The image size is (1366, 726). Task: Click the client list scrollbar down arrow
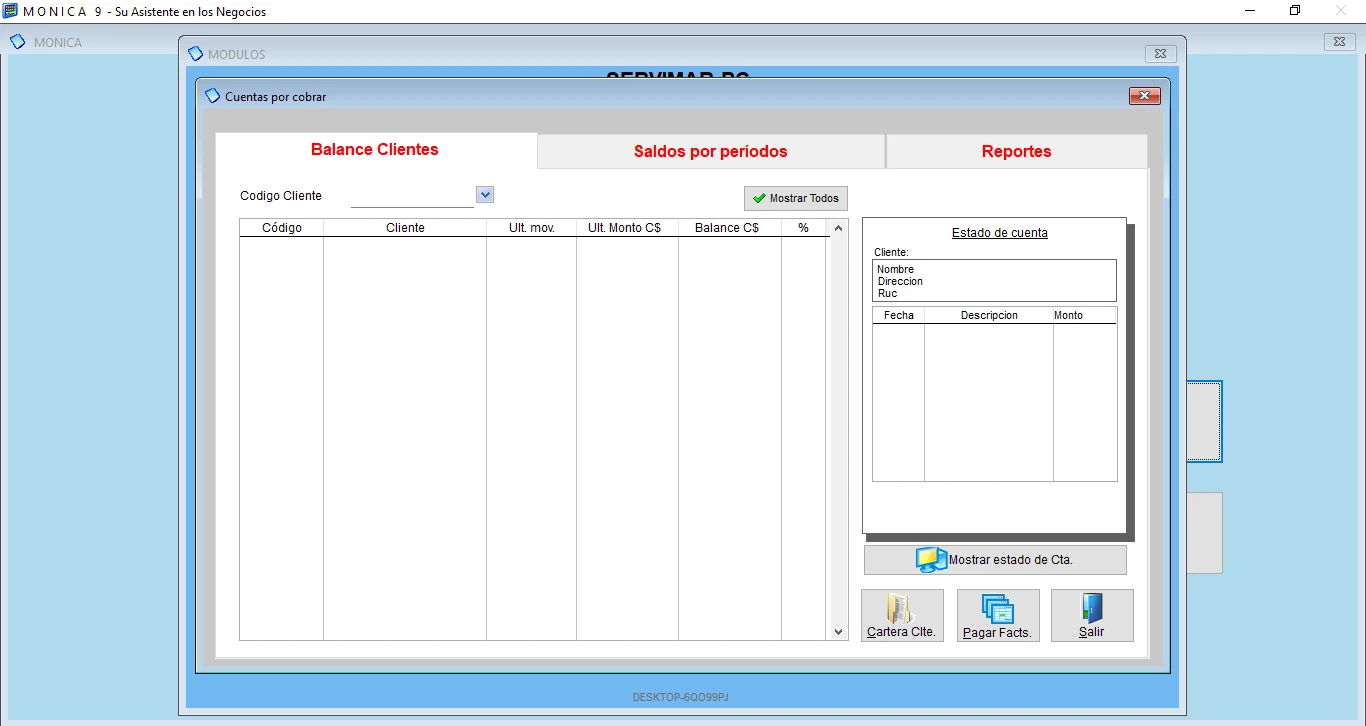838,631
